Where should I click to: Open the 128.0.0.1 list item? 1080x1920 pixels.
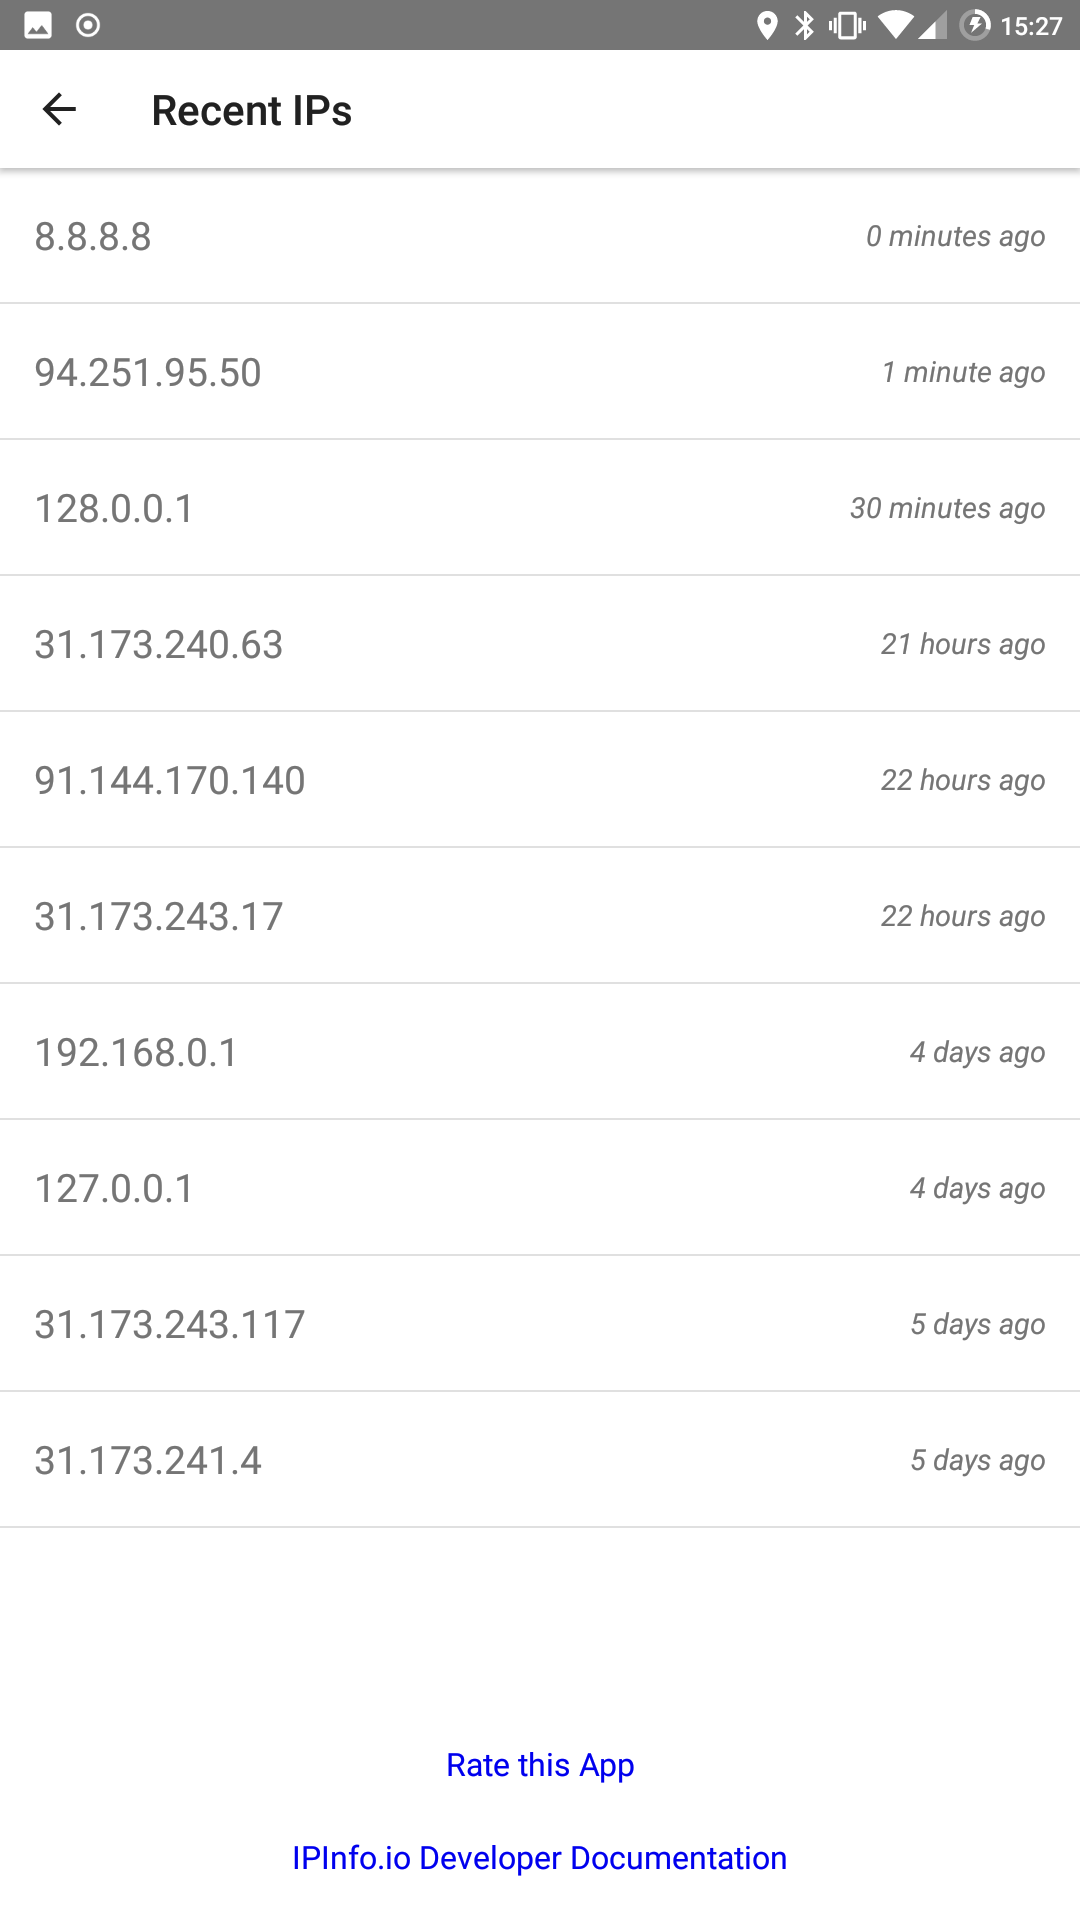(540, 508)
